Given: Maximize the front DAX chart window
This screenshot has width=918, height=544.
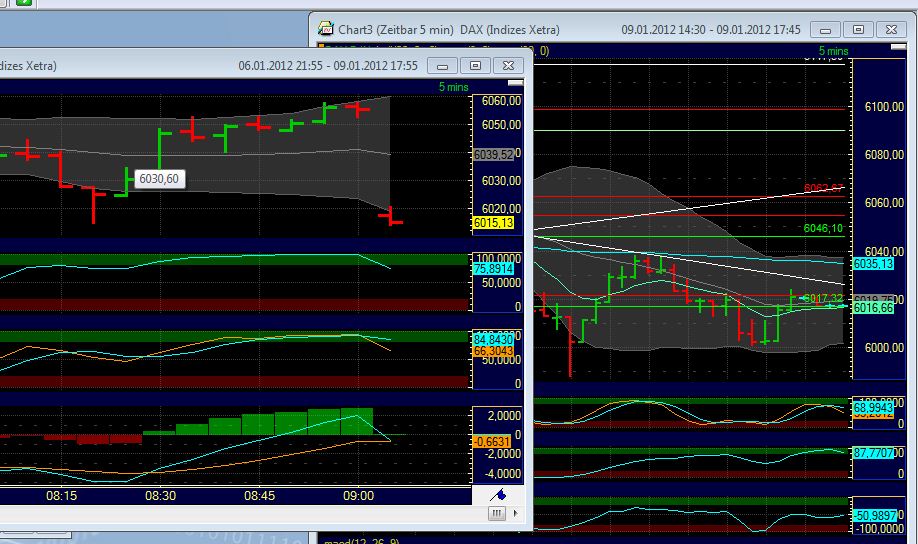Looking at the screenshot, I should (476, 66).
